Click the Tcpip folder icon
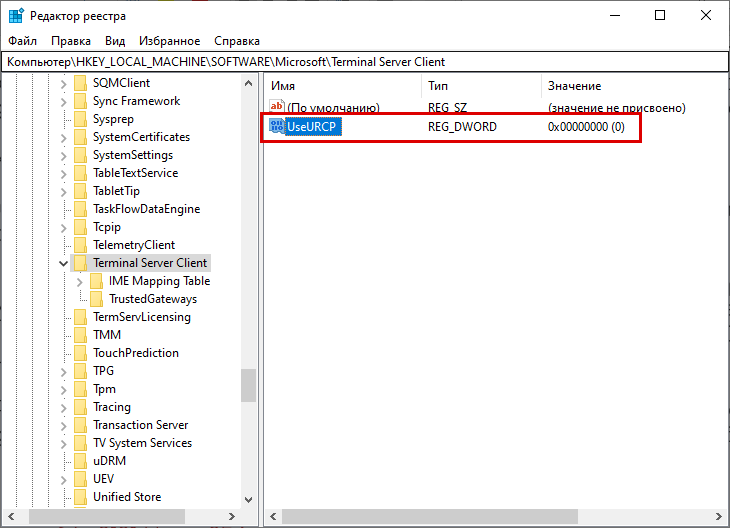Image resolution: width=730 pixels, height=528 pixels. (81, 227)
